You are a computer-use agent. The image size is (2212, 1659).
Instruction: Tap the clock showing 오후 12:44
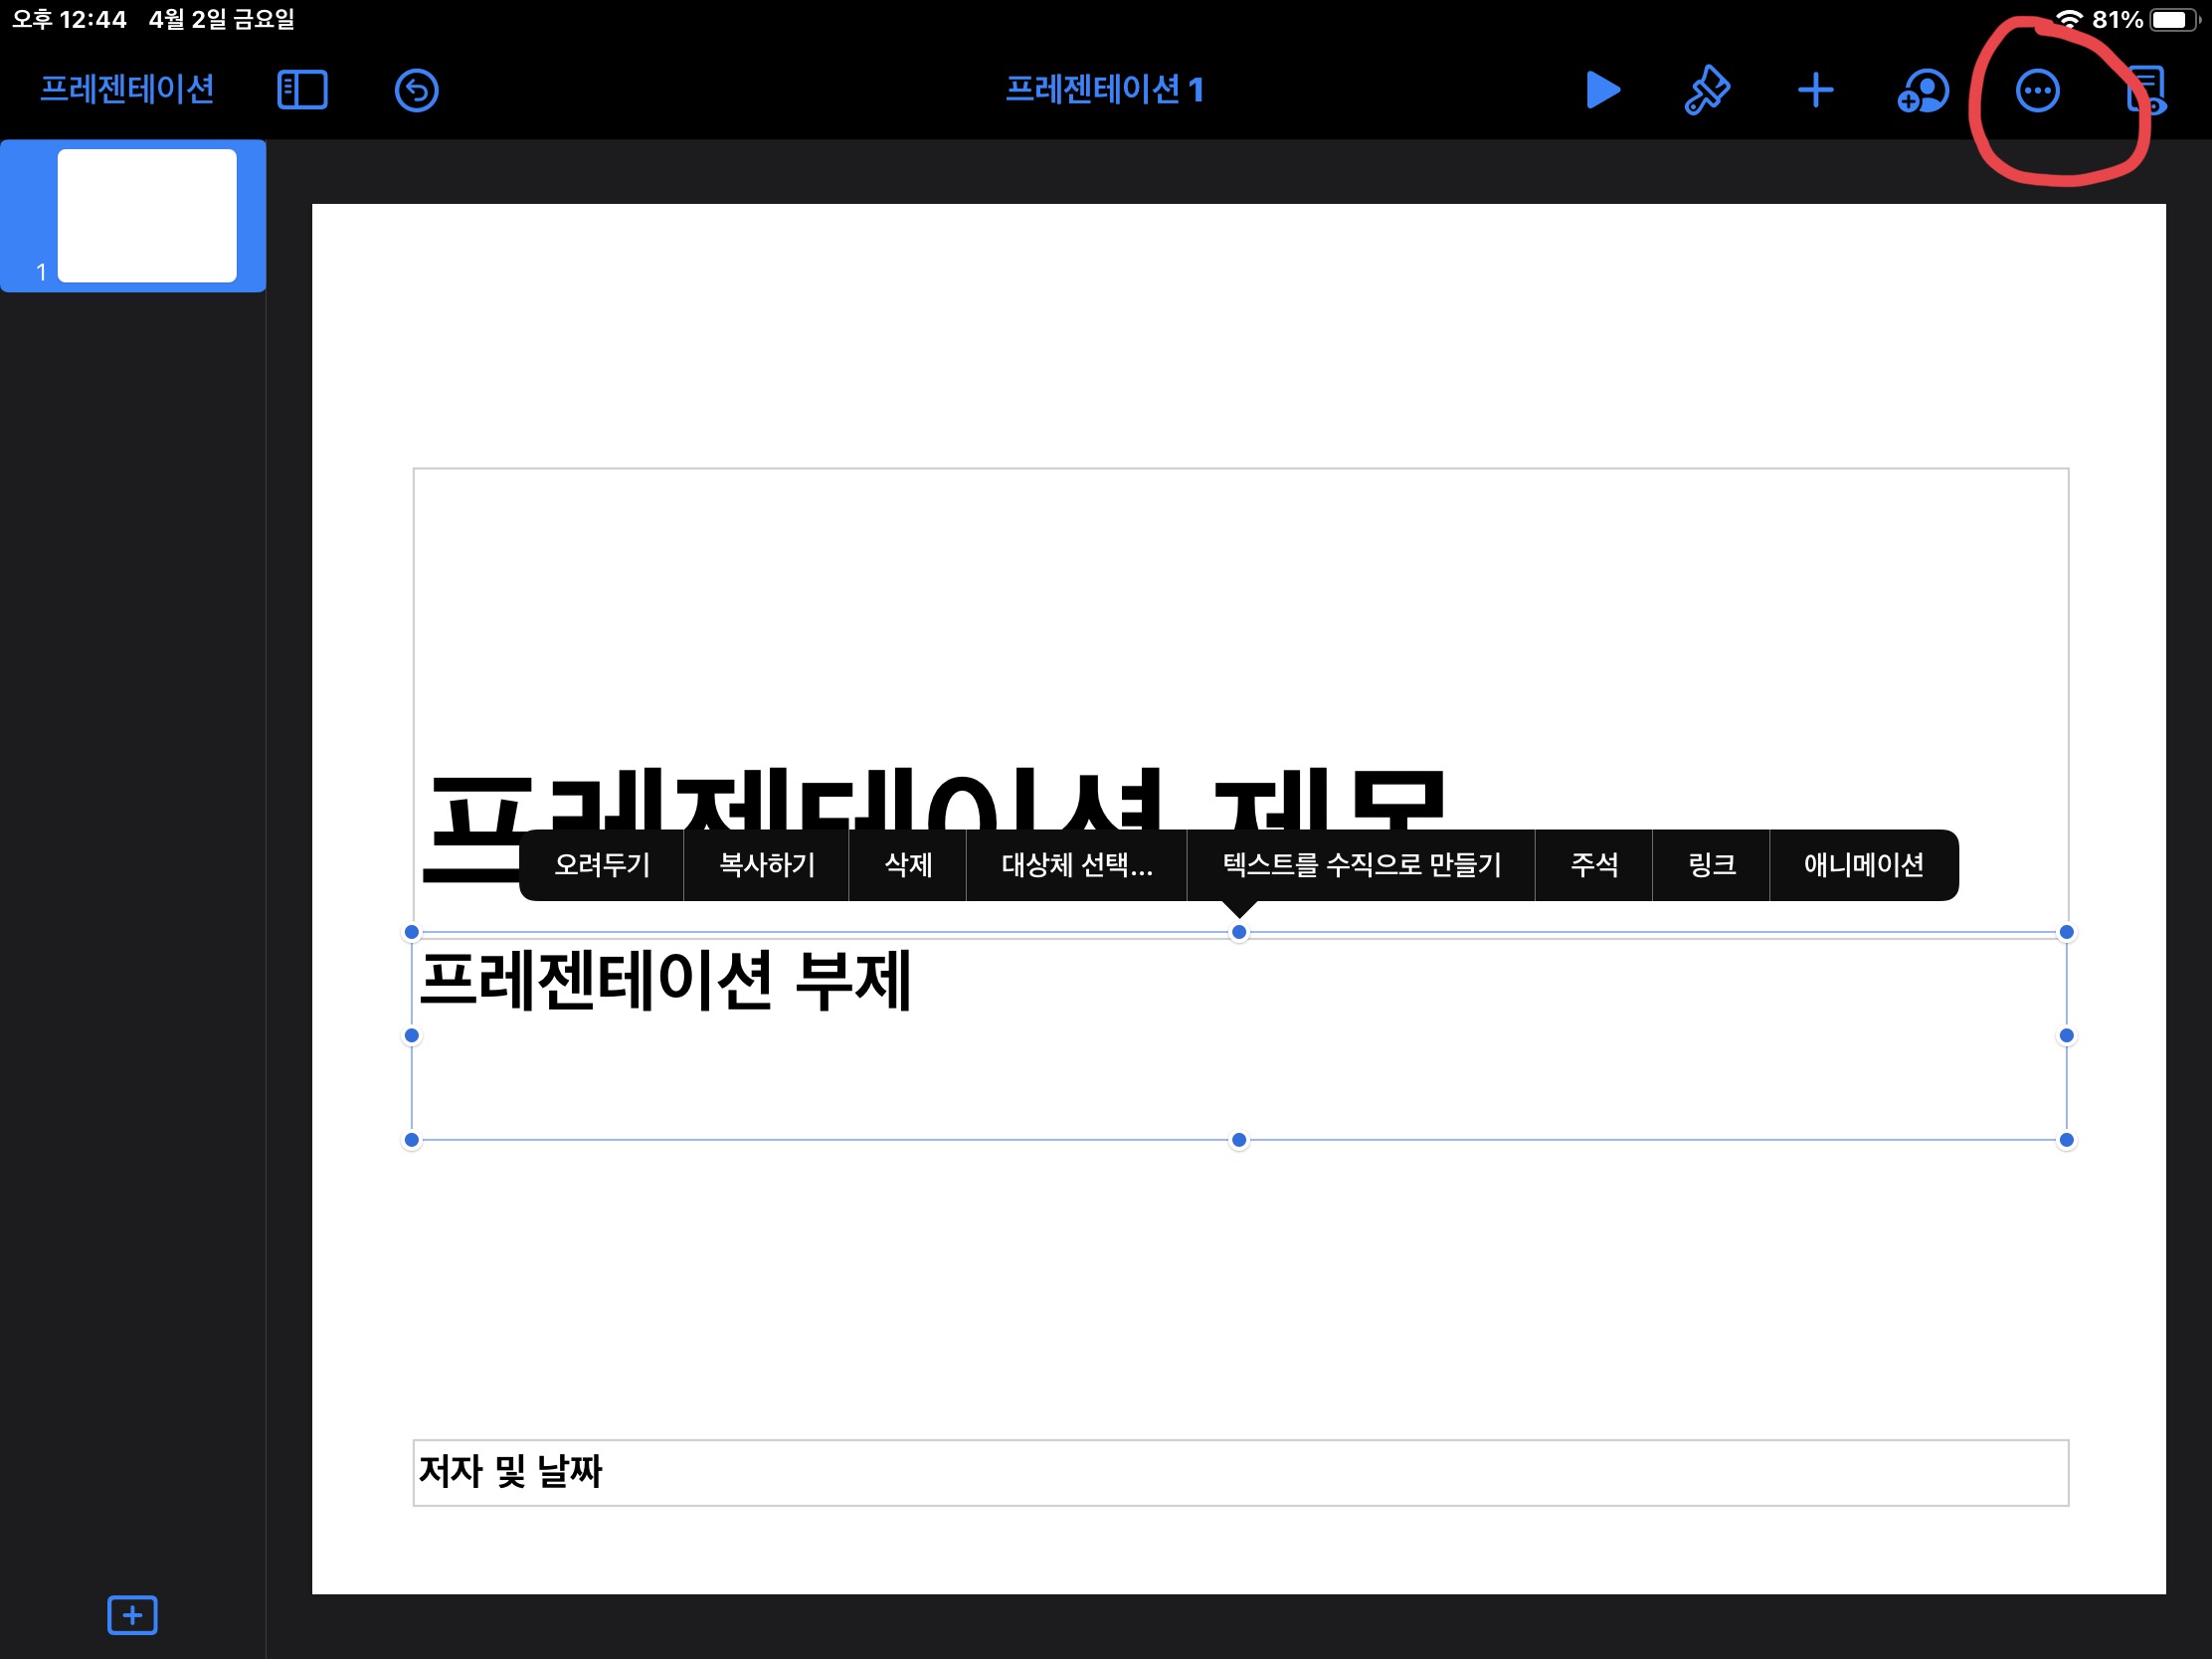(x=69, y=19)
